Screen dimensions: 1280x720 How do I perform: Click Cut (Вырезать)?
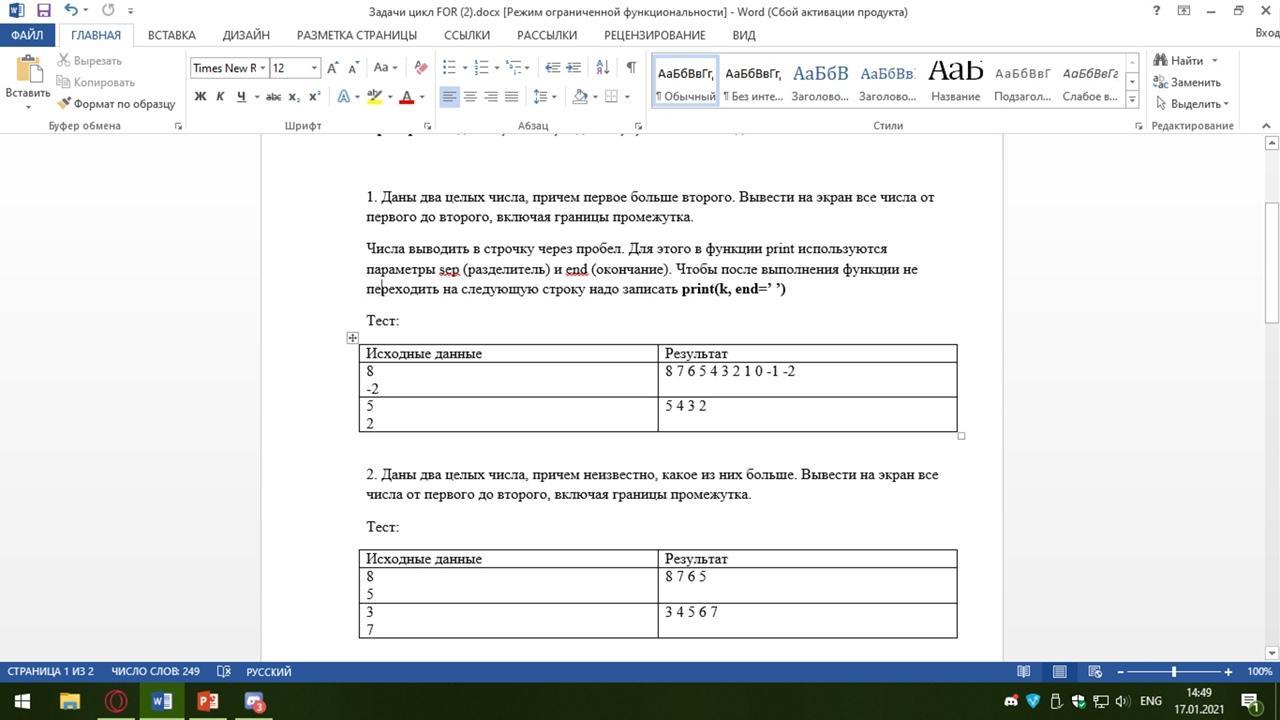[x=89, y=61]
